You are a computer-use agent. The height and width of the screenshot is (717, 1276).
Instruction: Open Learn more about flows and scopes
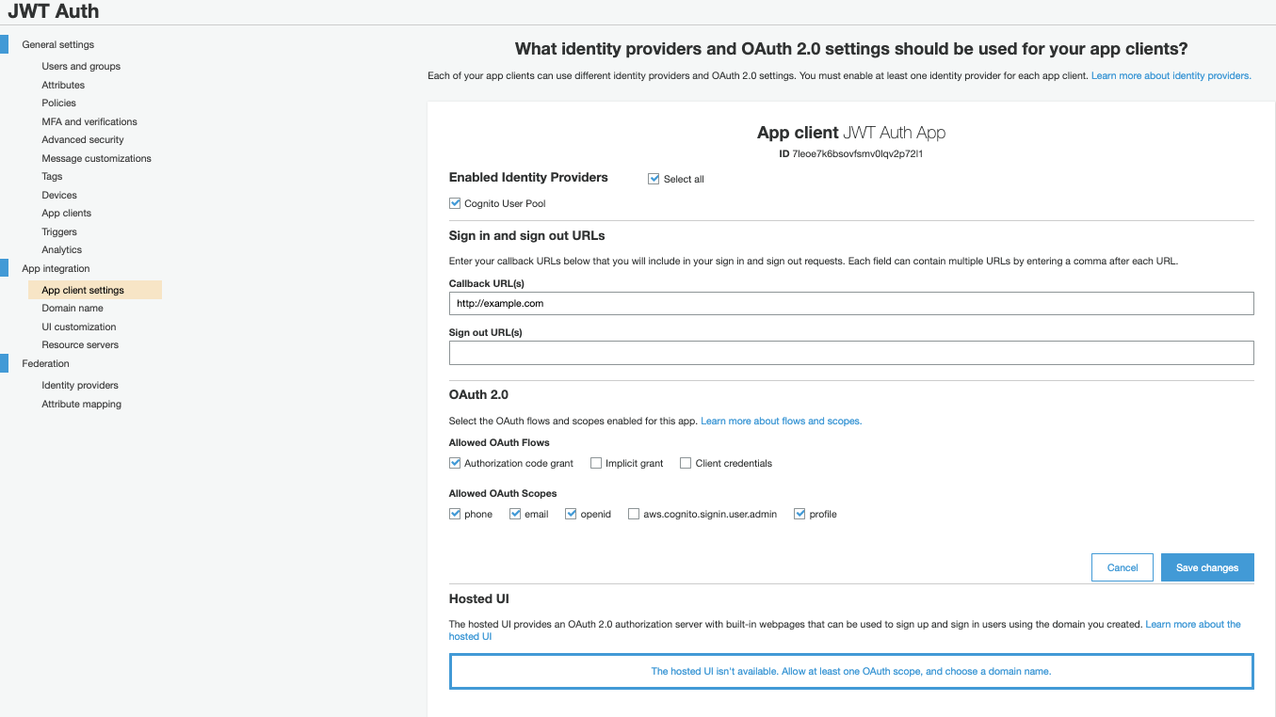(x=780, y=420)
